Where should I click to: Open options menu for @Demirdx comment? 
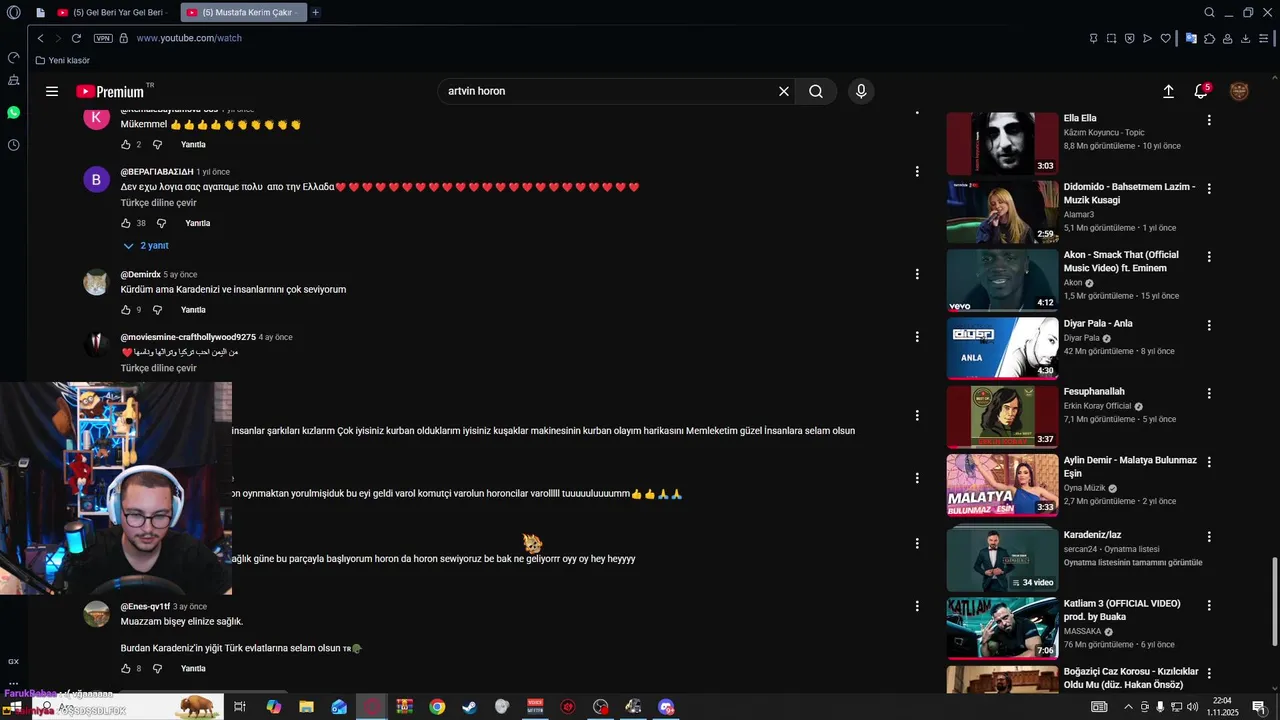pos(917,274)
